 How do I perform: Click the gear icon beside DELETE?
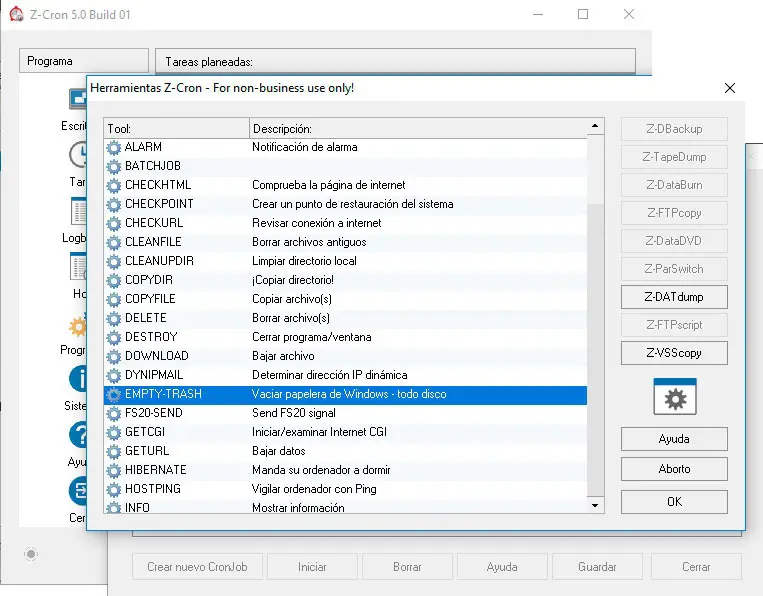(x=113, y=318)
